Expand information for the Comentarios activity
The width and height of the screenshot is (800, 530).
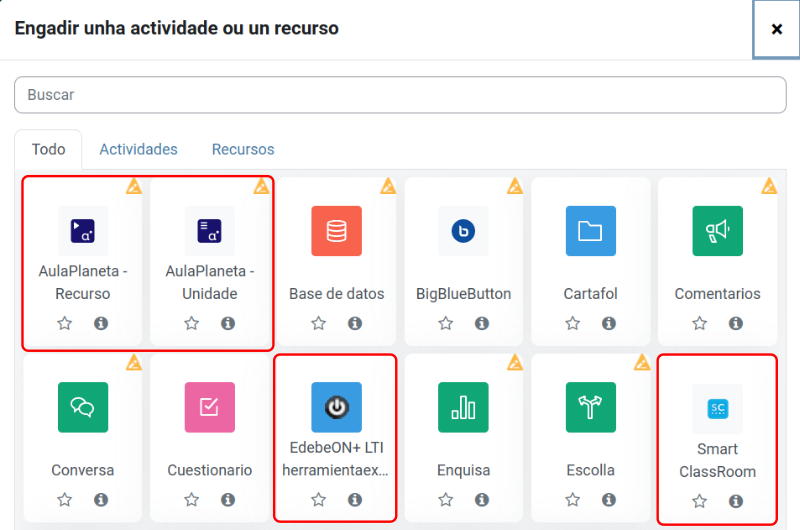click(735, 323)
